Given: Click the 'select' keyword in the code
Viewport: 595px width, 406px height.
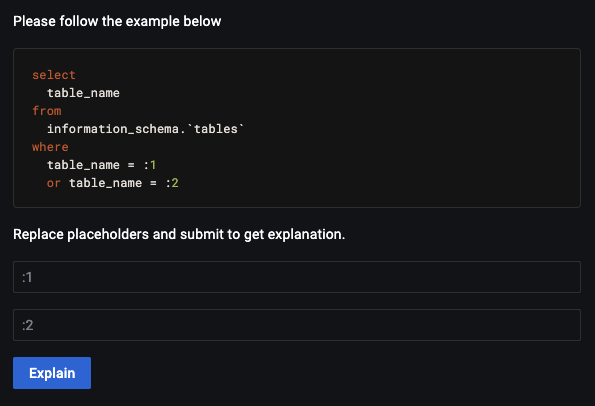Looking at the screenshot, I should pyautogui.click(x=54, y=75).
